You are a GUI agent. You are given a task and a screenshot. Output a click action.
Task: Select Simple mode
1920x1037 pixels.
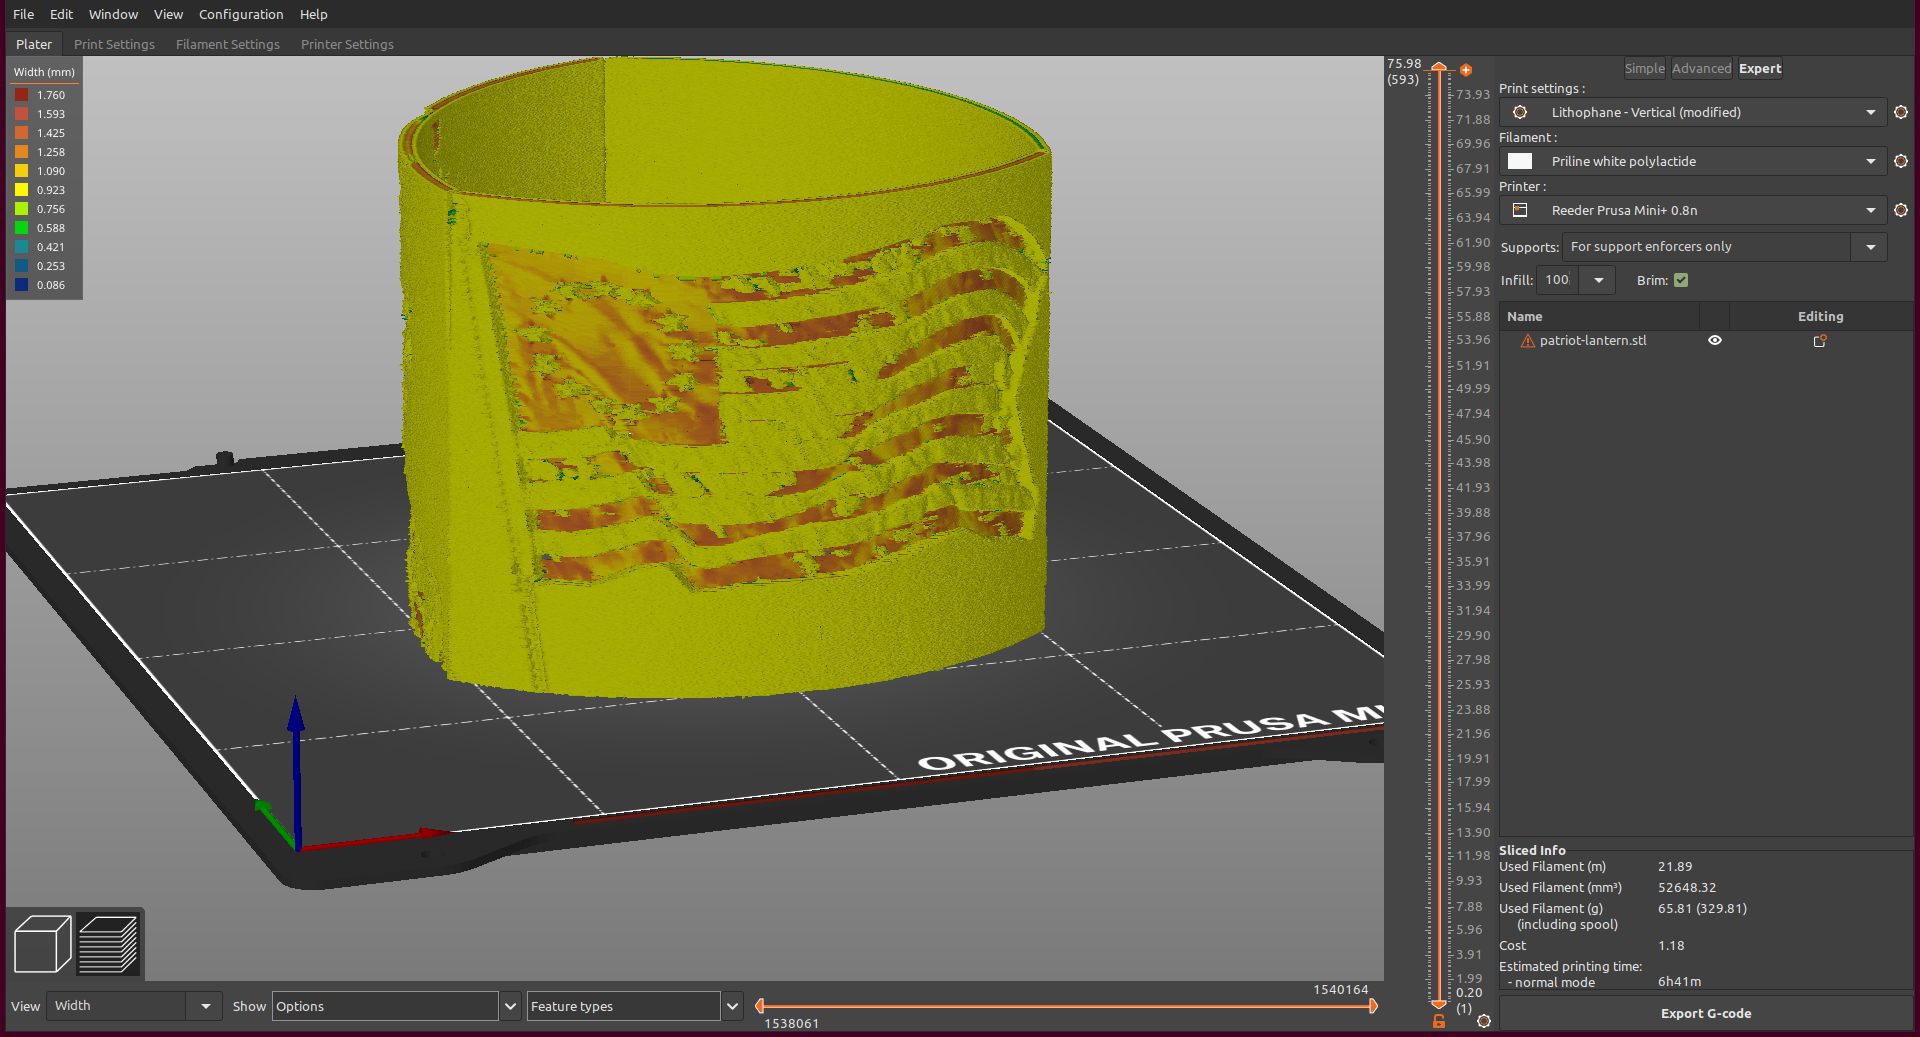1644,69
